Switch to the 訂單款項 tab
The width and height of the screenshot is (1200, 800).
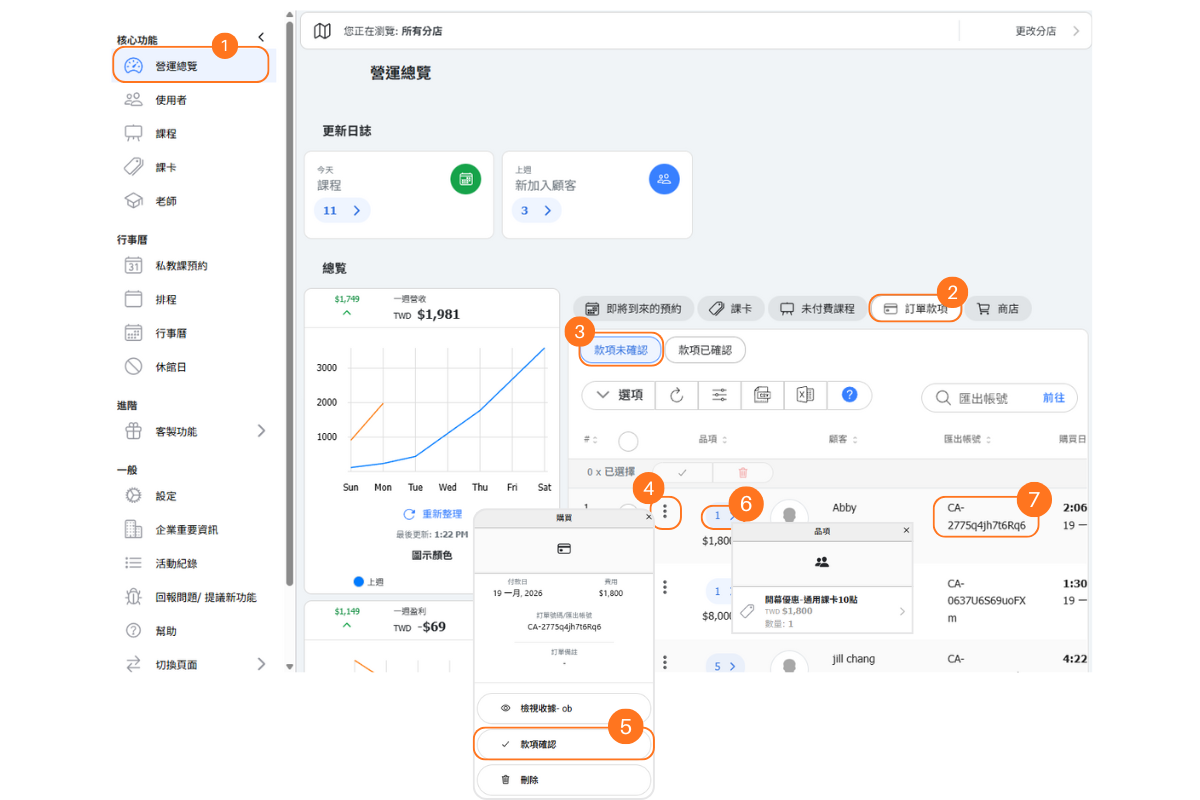[915, 309]
